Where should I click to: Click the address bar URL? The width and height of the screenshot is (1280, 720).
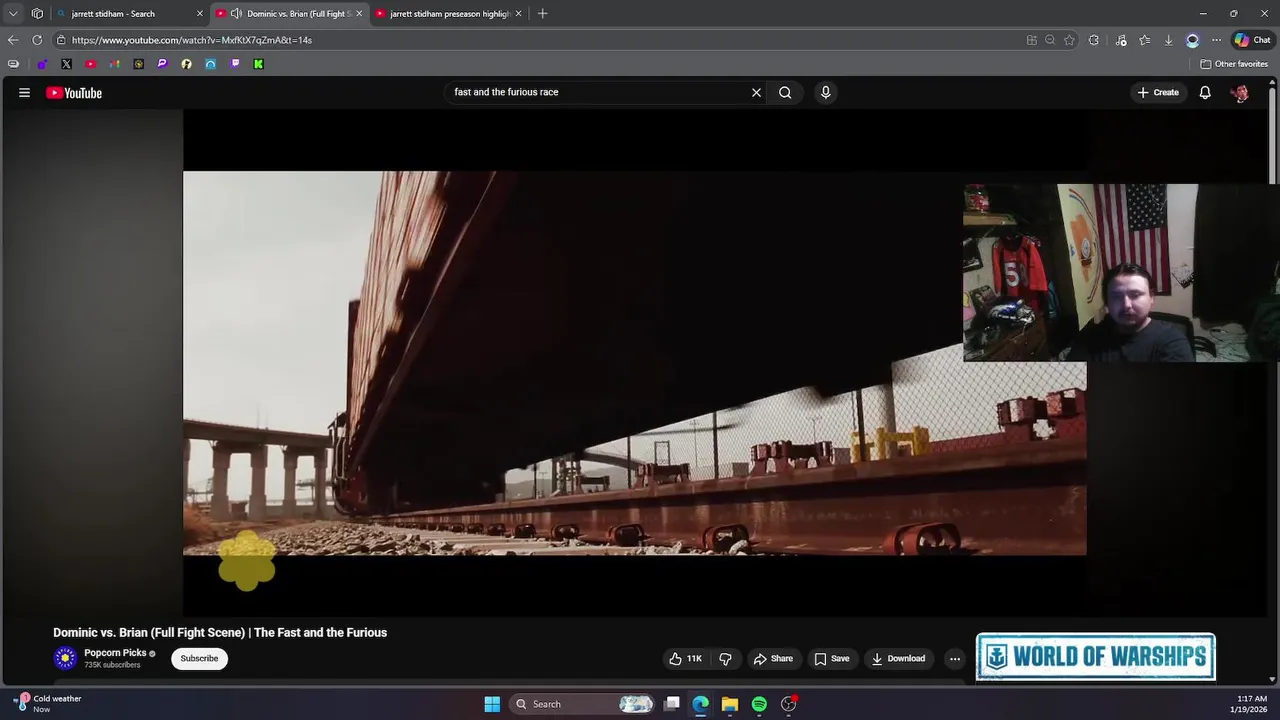192,40
